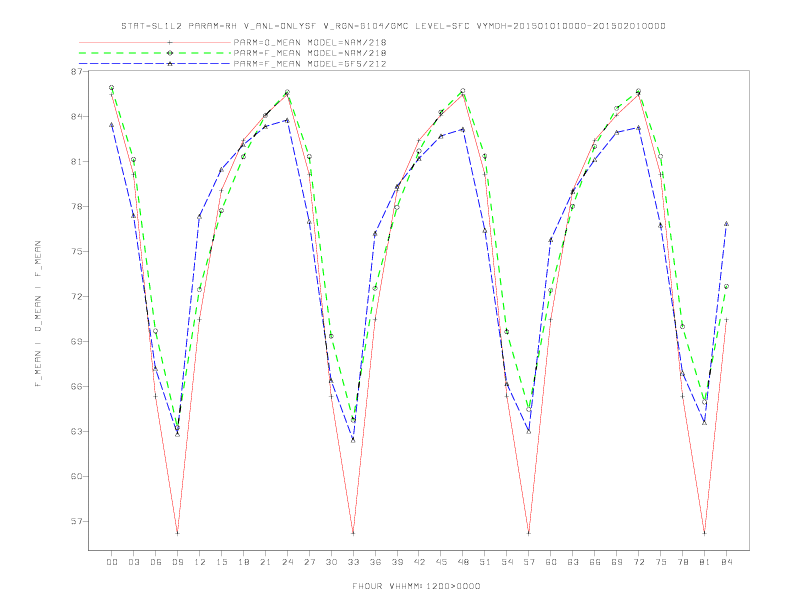Click x-axis tick label 36
This screenshot has height=612, width=792.
pos(375,562)
